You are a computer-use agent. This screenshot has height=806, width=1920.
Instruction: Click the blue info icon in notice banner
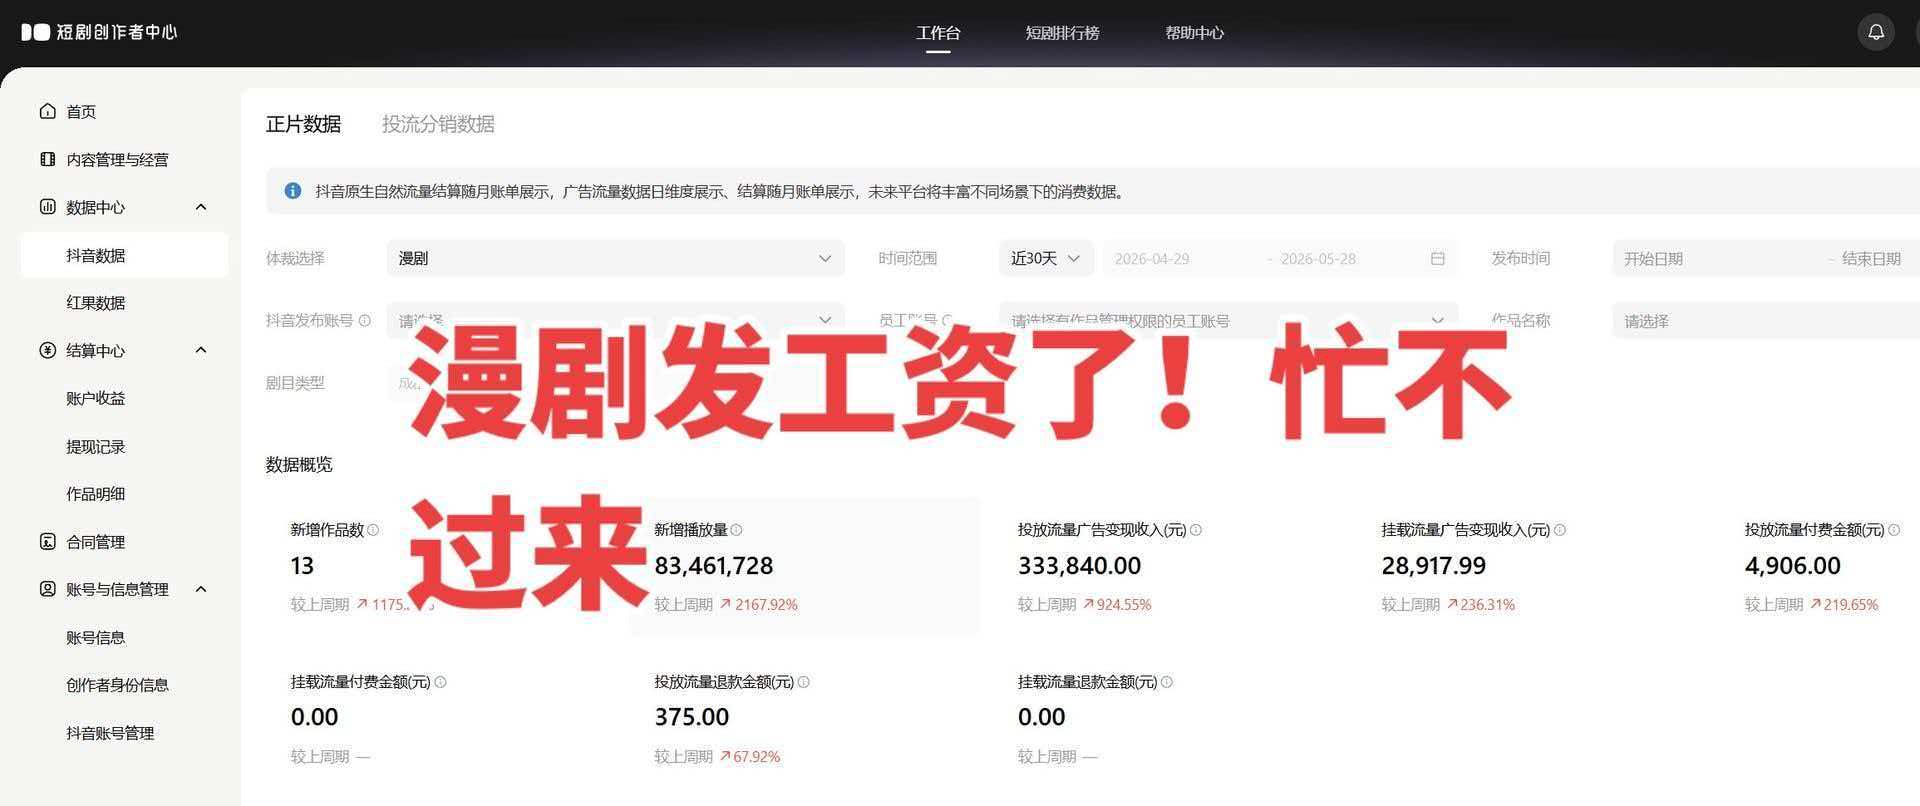pyautogui.click(x=293, y=191)
